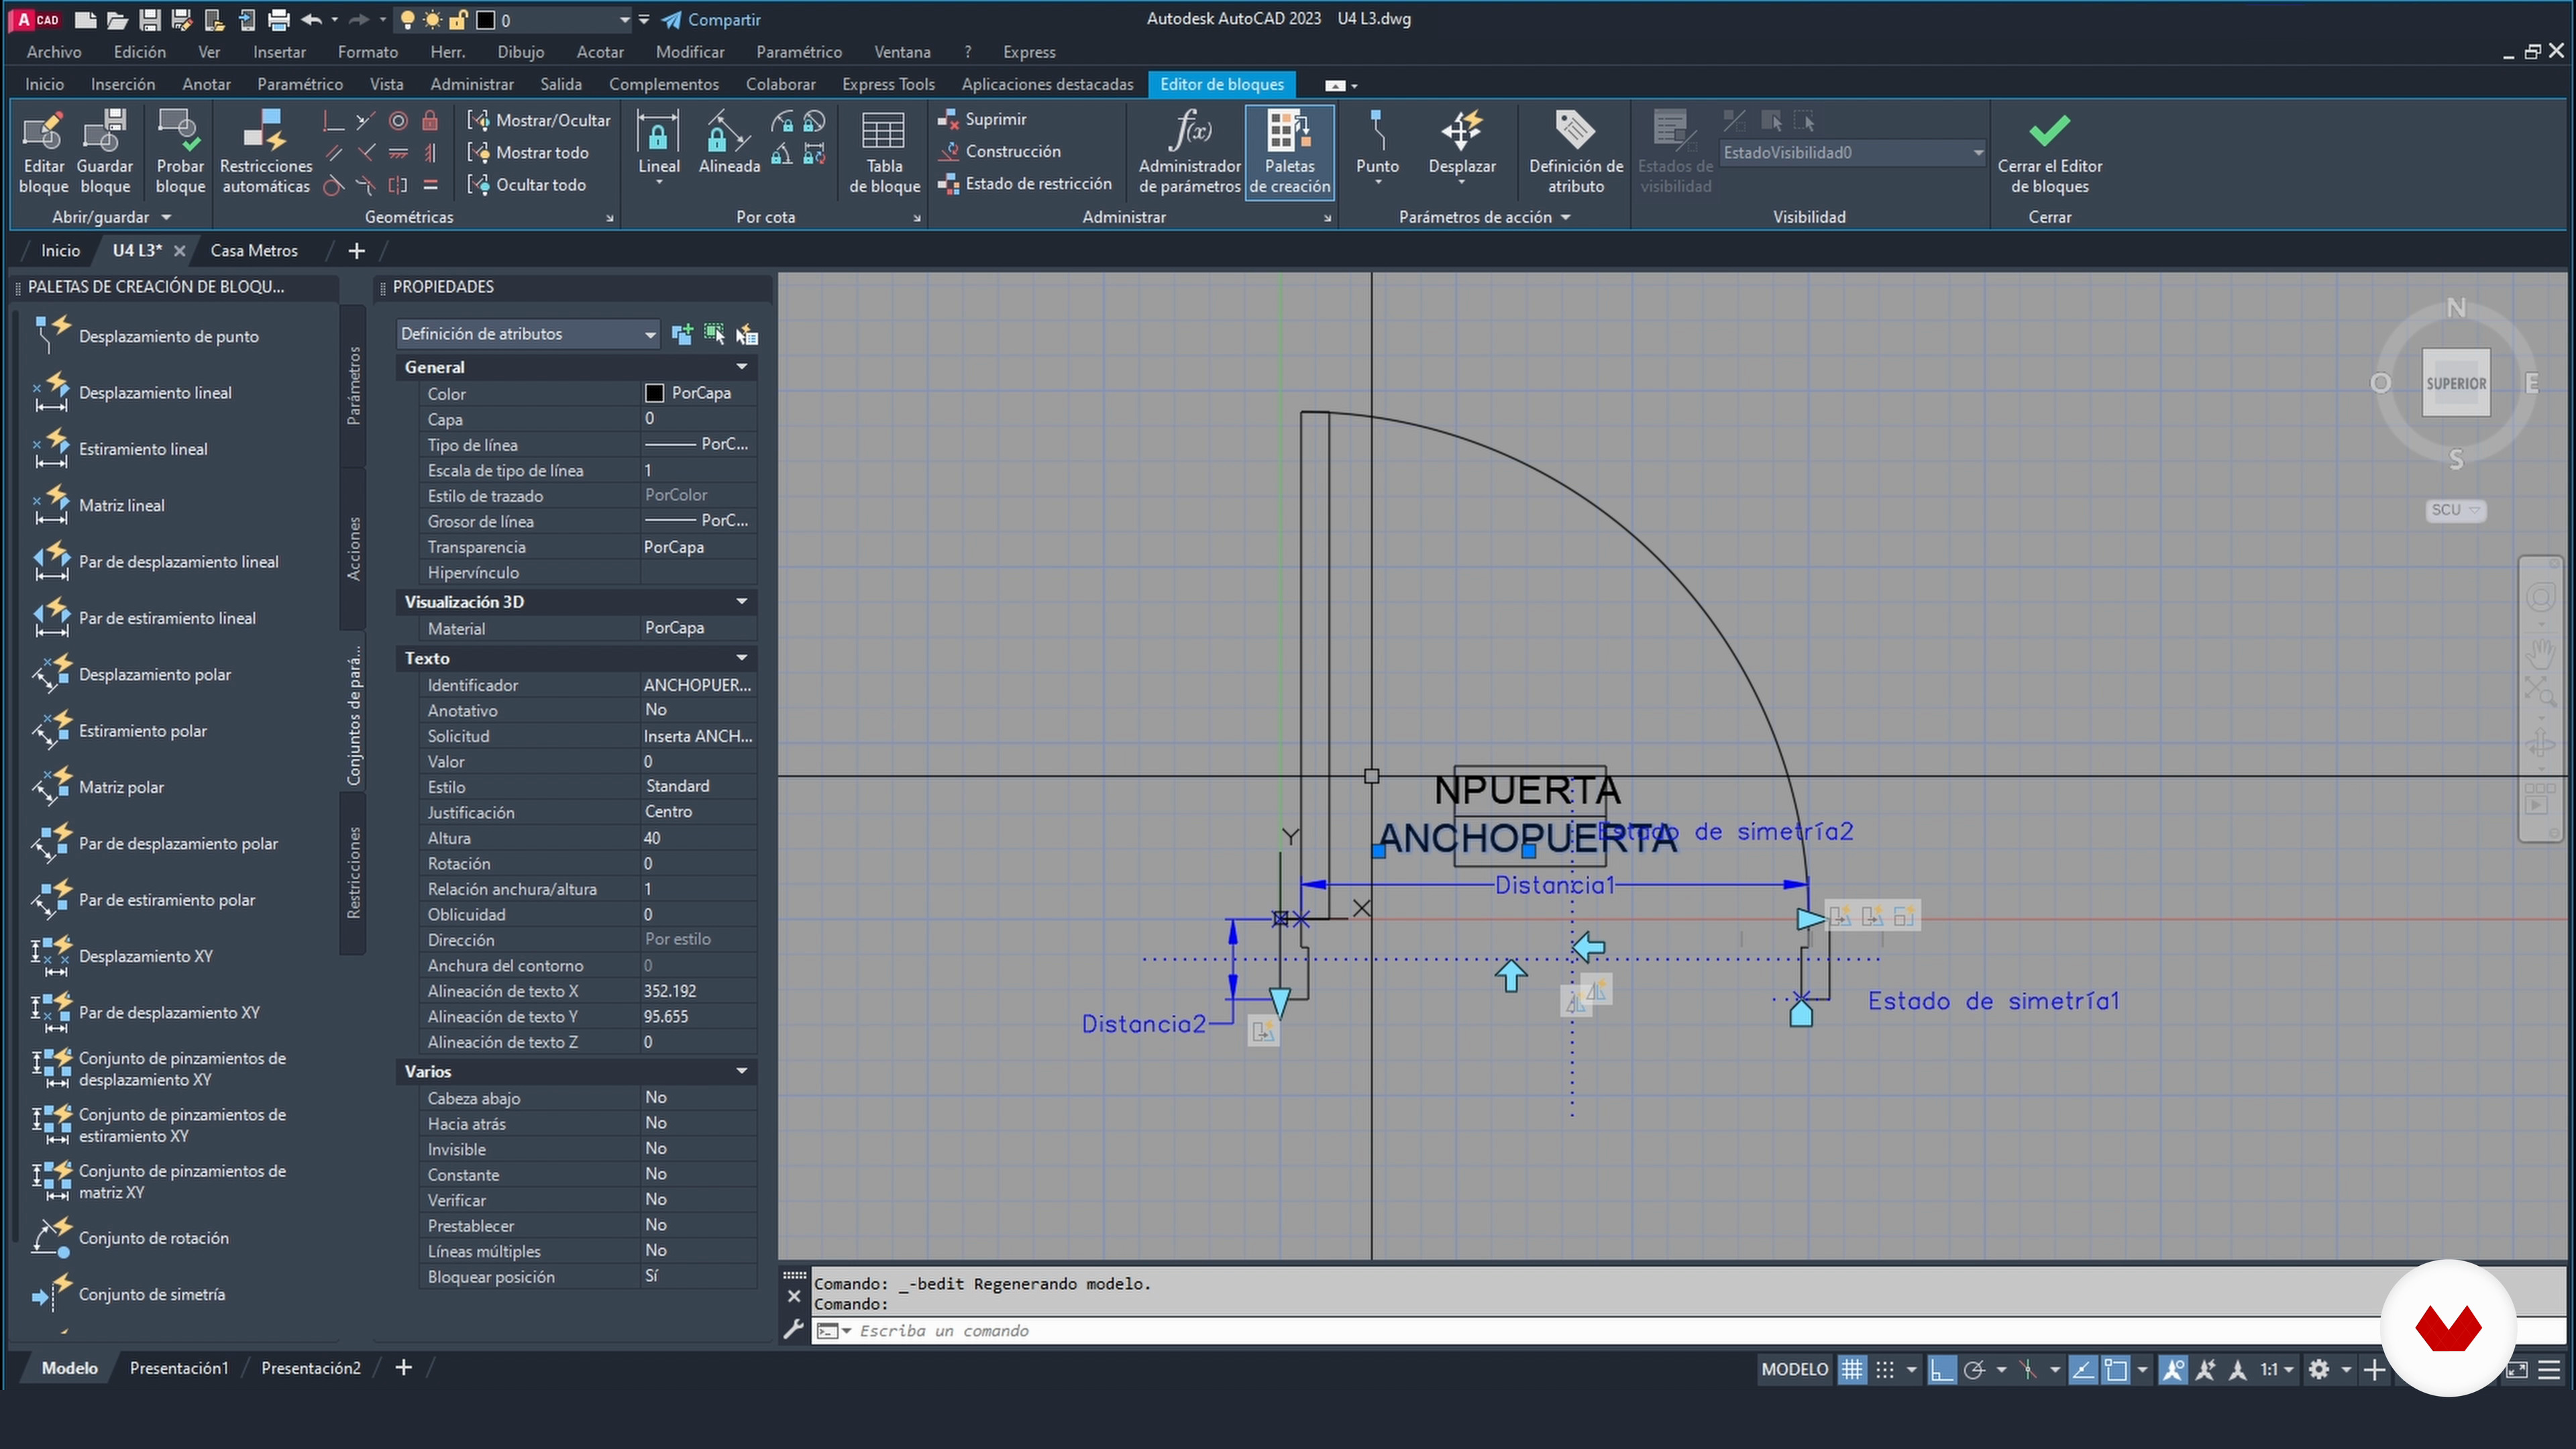This screenshot has height=1449, width=2576.
Task: Toggle ortho mode in status bar
Action: tap(1941, 1370)
